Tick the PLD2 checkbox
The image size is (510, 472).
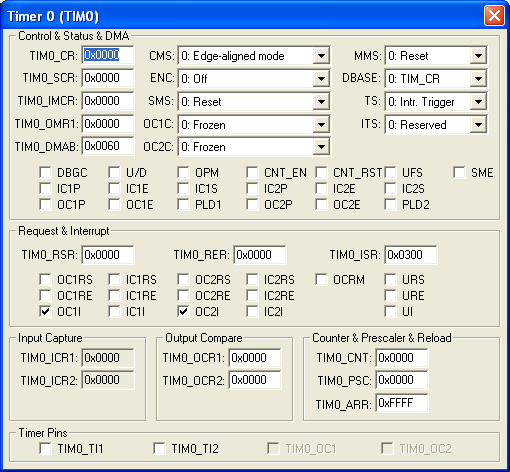(x=390, y=204)
